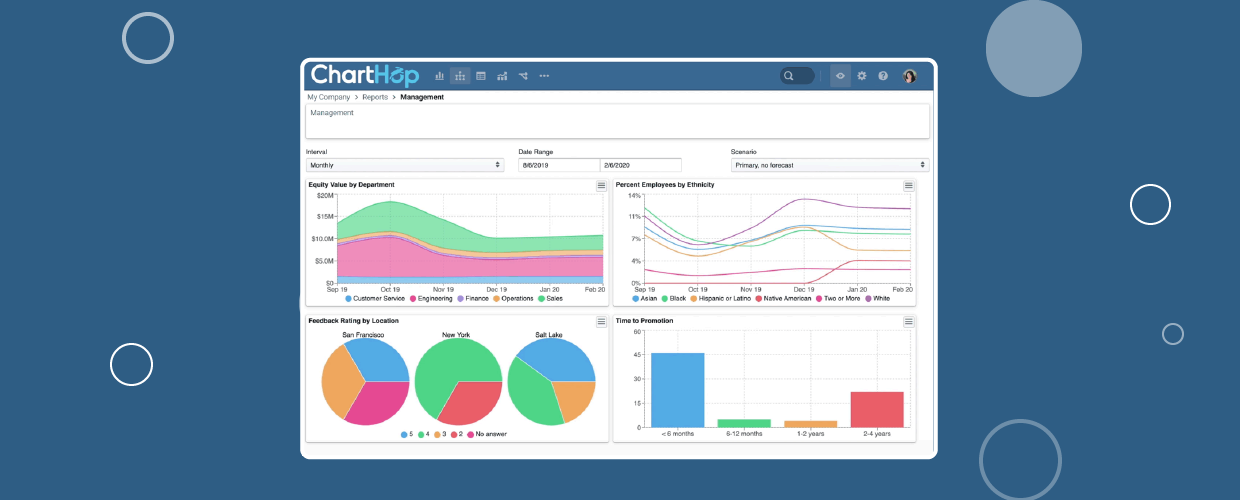Toggle the eye visibility icon in header
The image size is (1240, 502).
click(840, 76)
